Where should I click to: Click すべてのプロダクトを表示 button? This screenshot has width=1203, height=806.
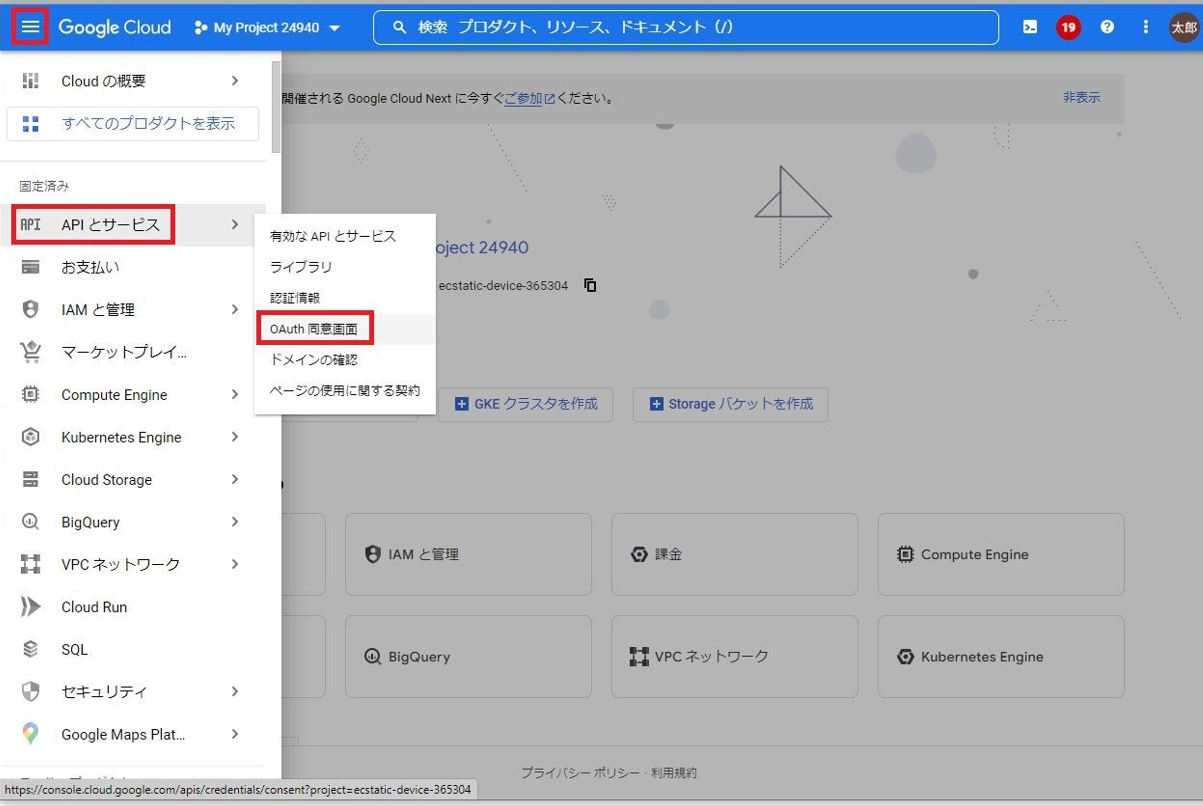133,124
